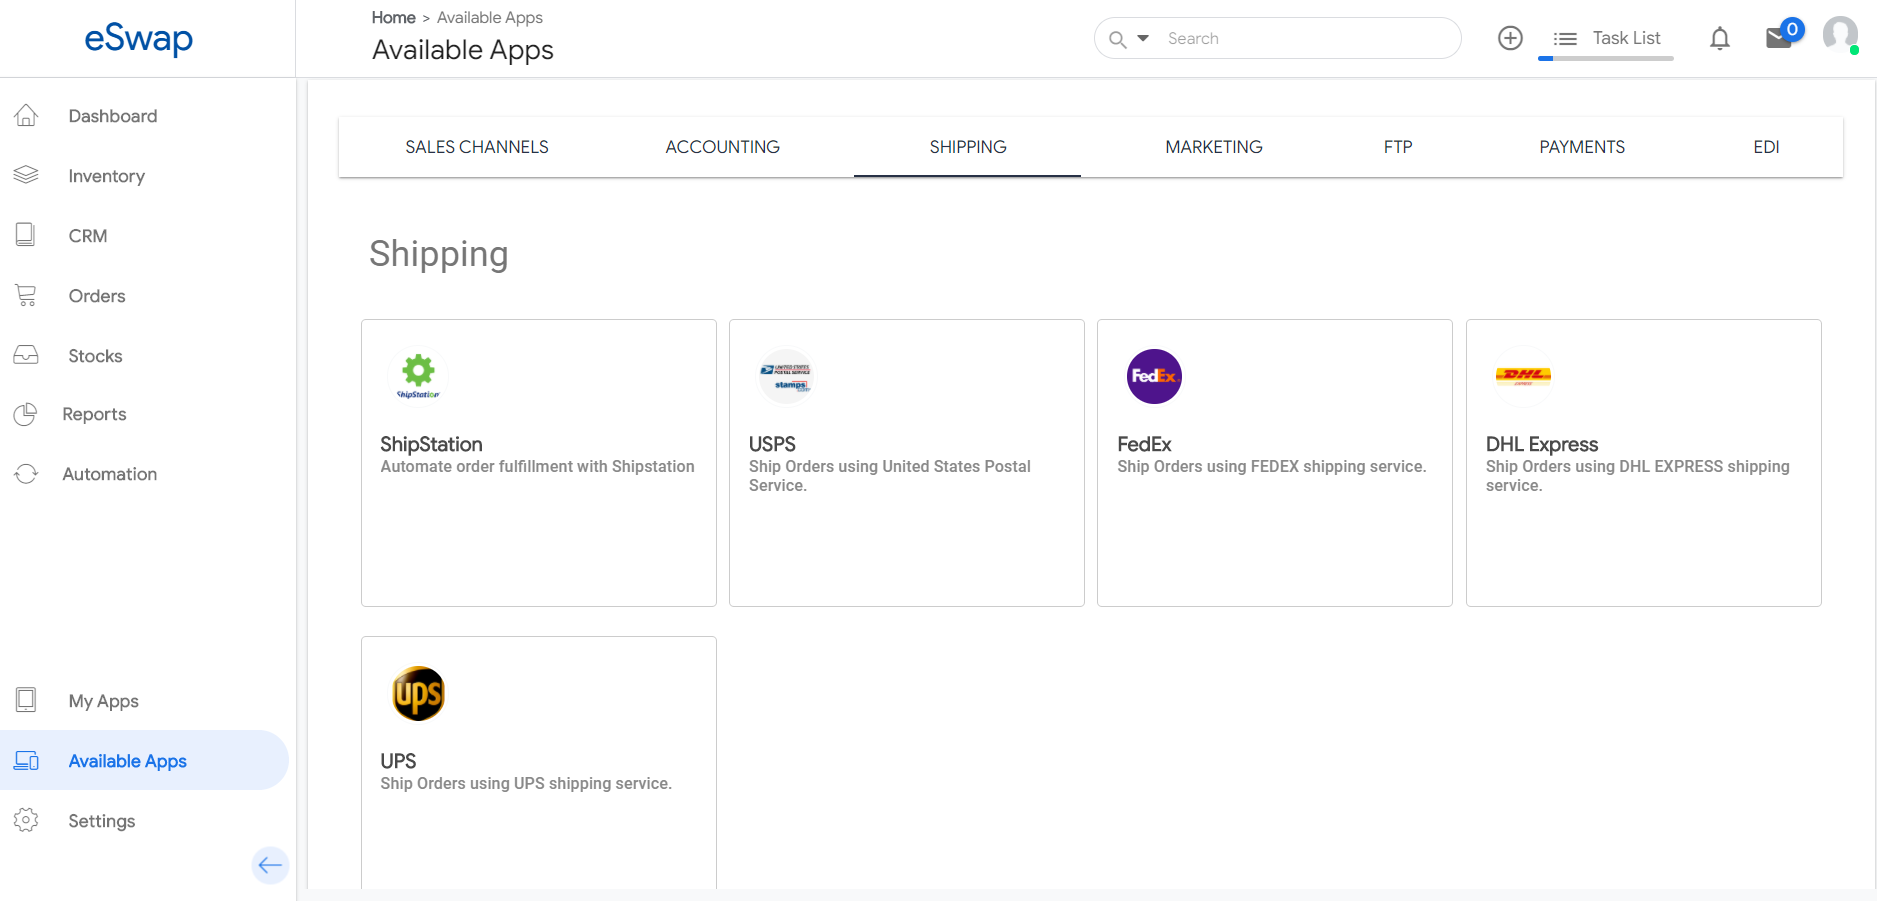Click the Available Apps page title
Image resolution: width=1877 pixels, height=901 pixels.
click(x=463, y=50)
